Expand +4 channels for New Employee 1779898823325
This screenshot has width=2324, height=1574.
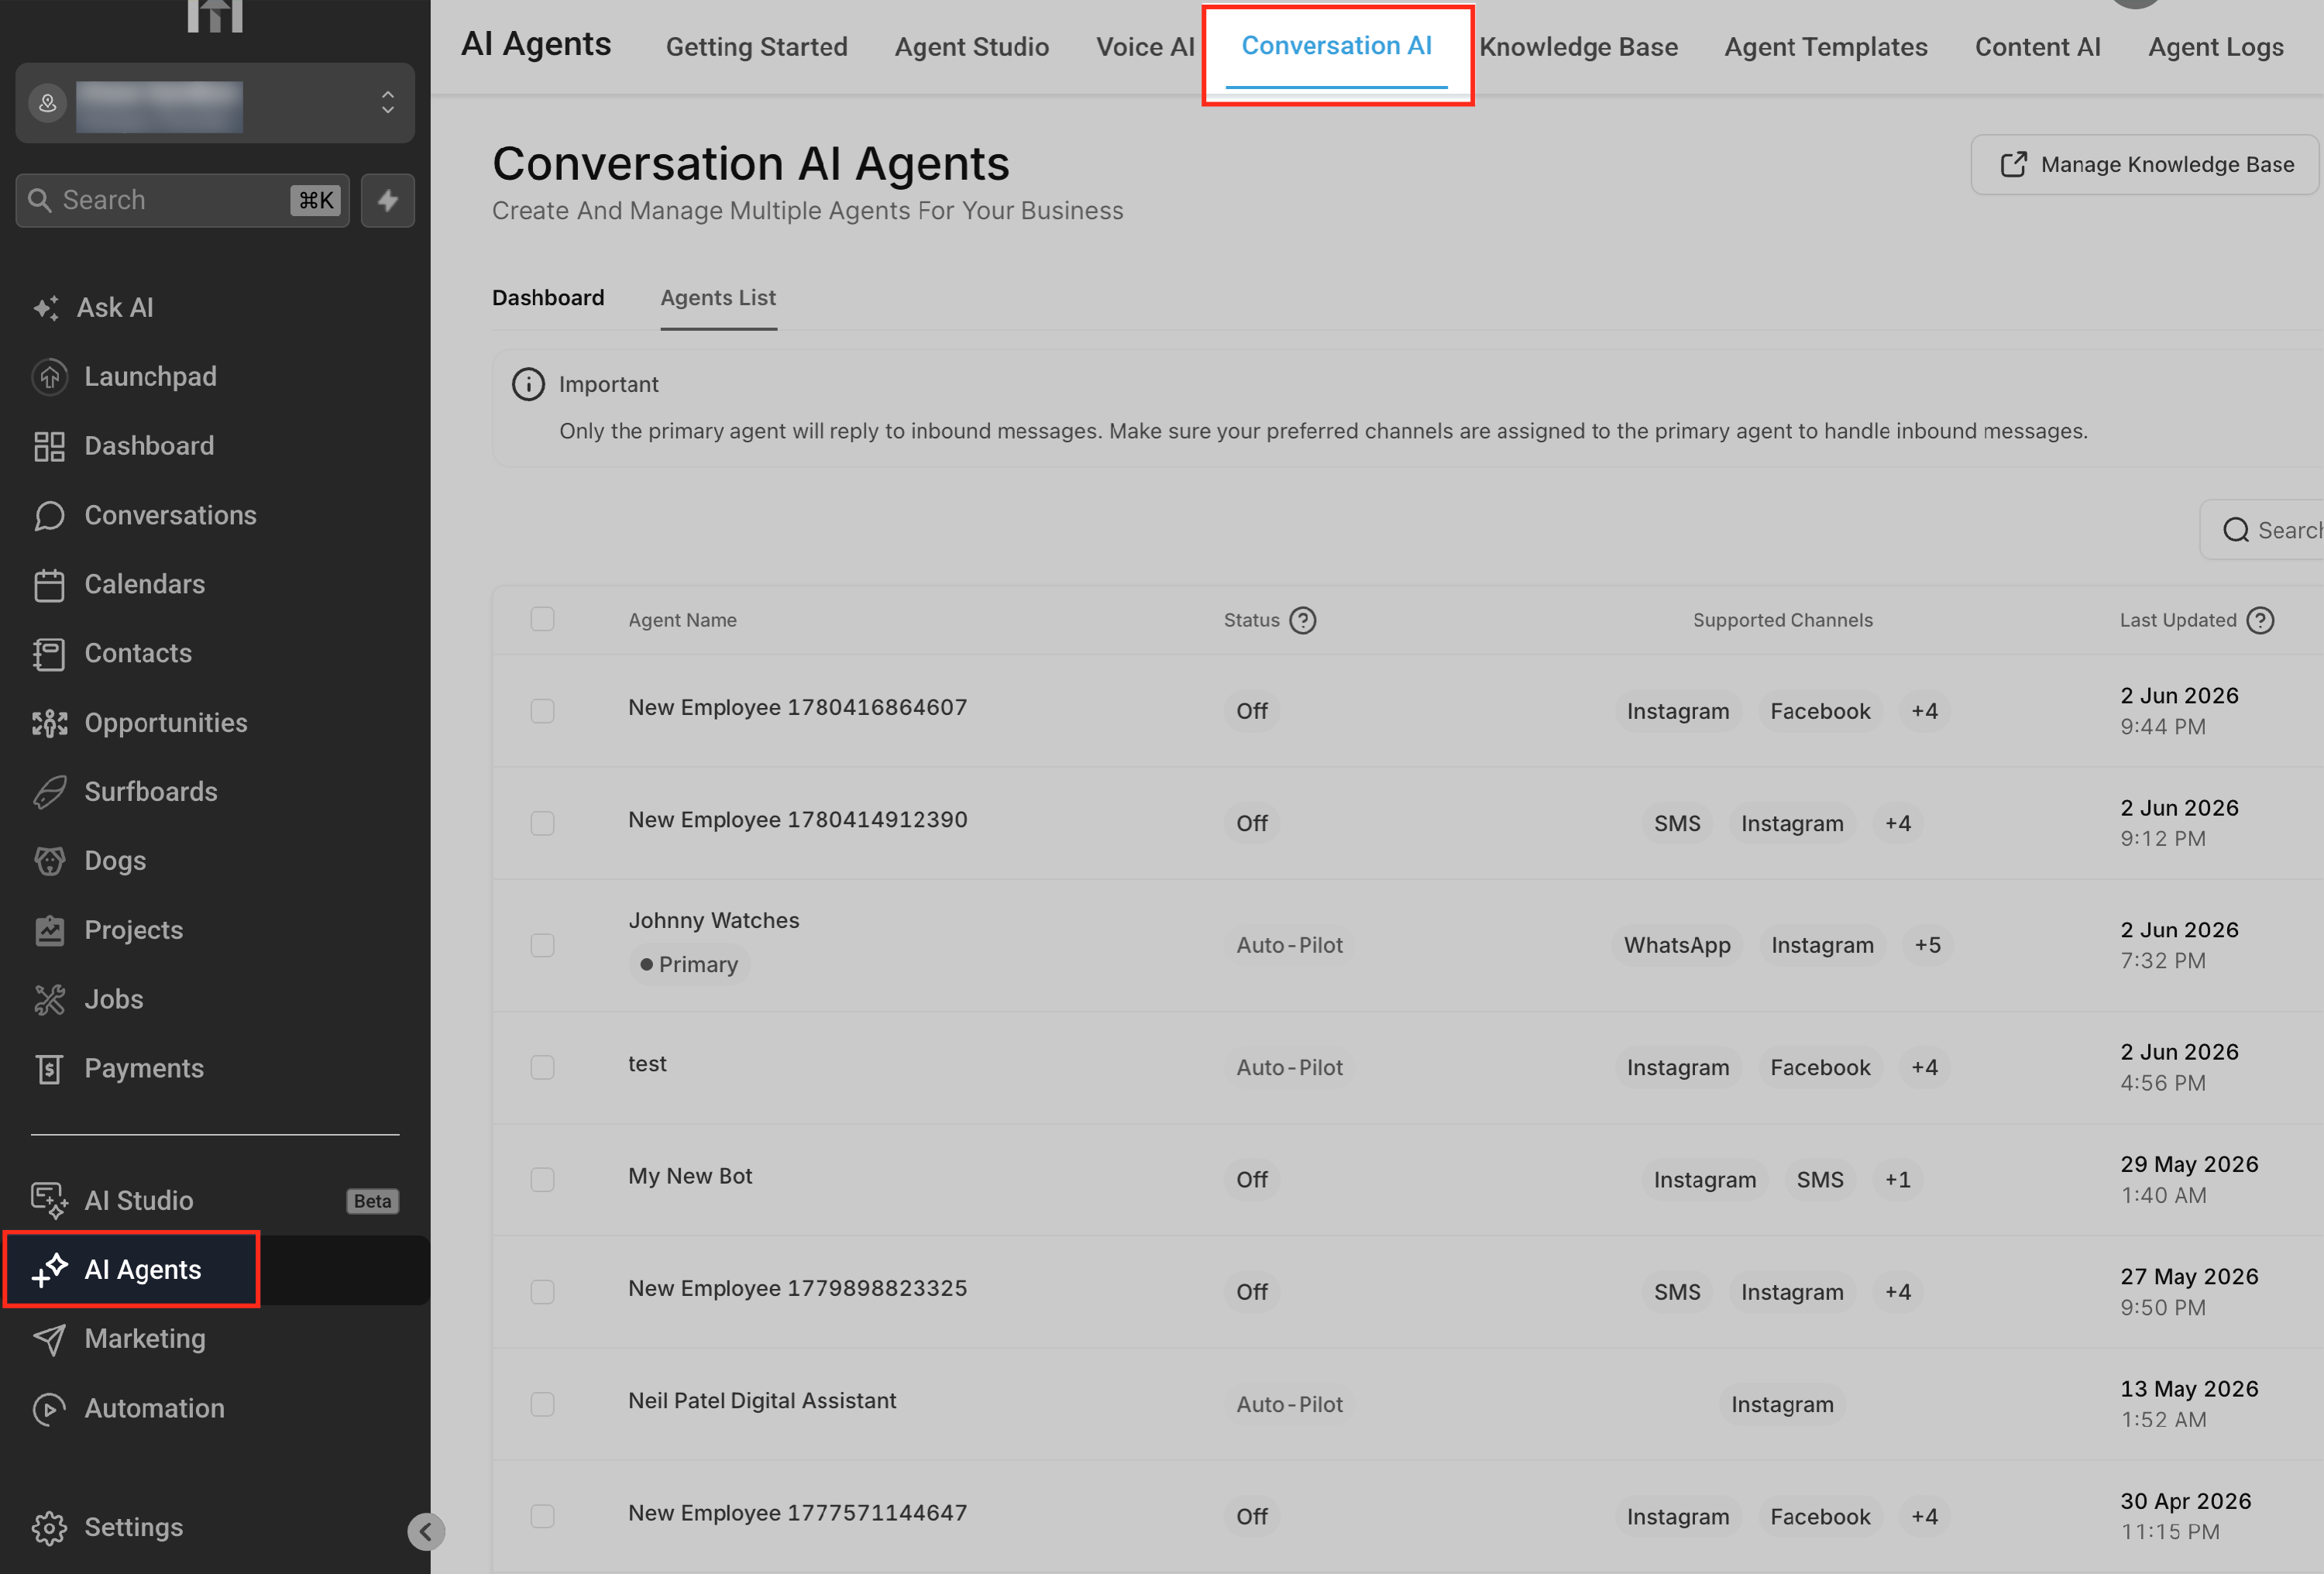click(x=1897, y=1292)
